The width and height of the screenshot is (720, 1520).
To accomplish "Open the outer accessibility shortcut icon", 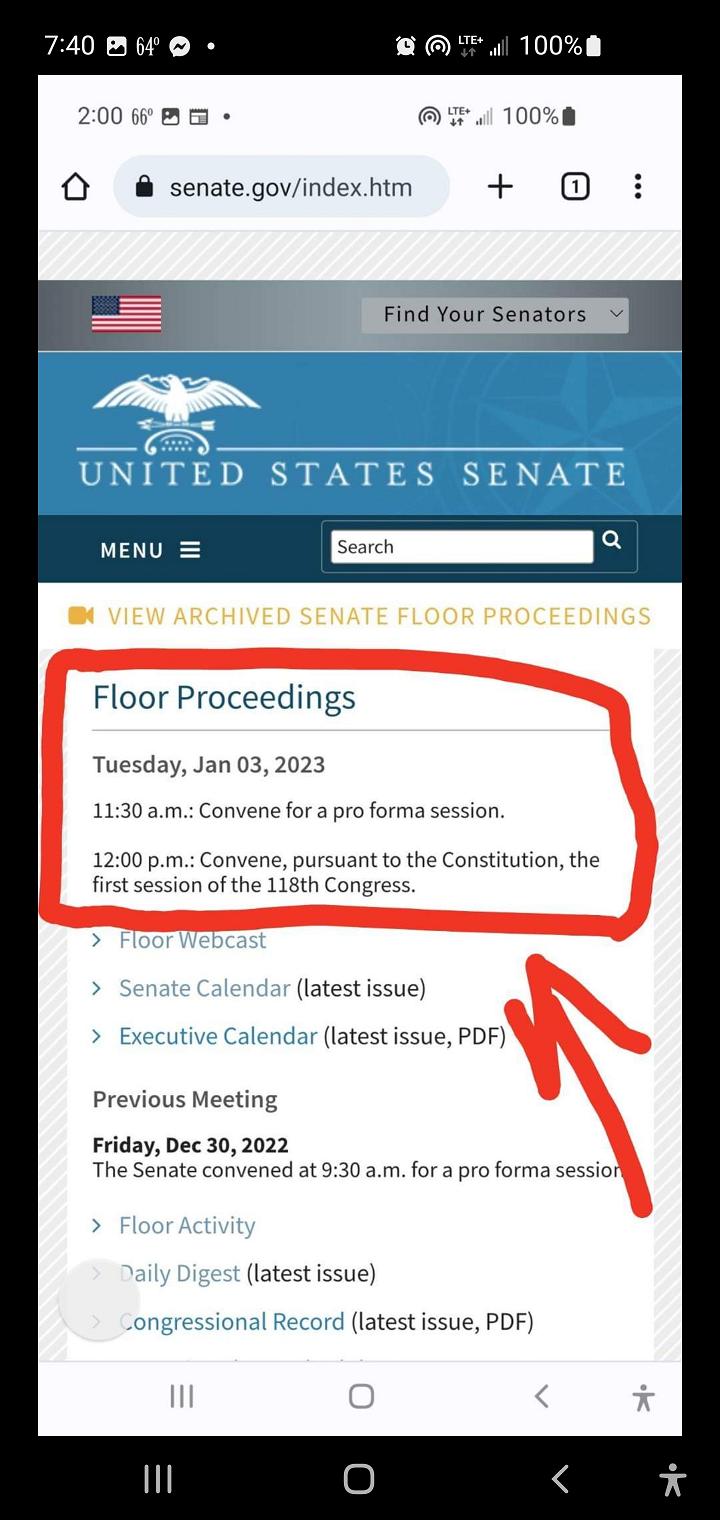I will (x=673, y=1479).
